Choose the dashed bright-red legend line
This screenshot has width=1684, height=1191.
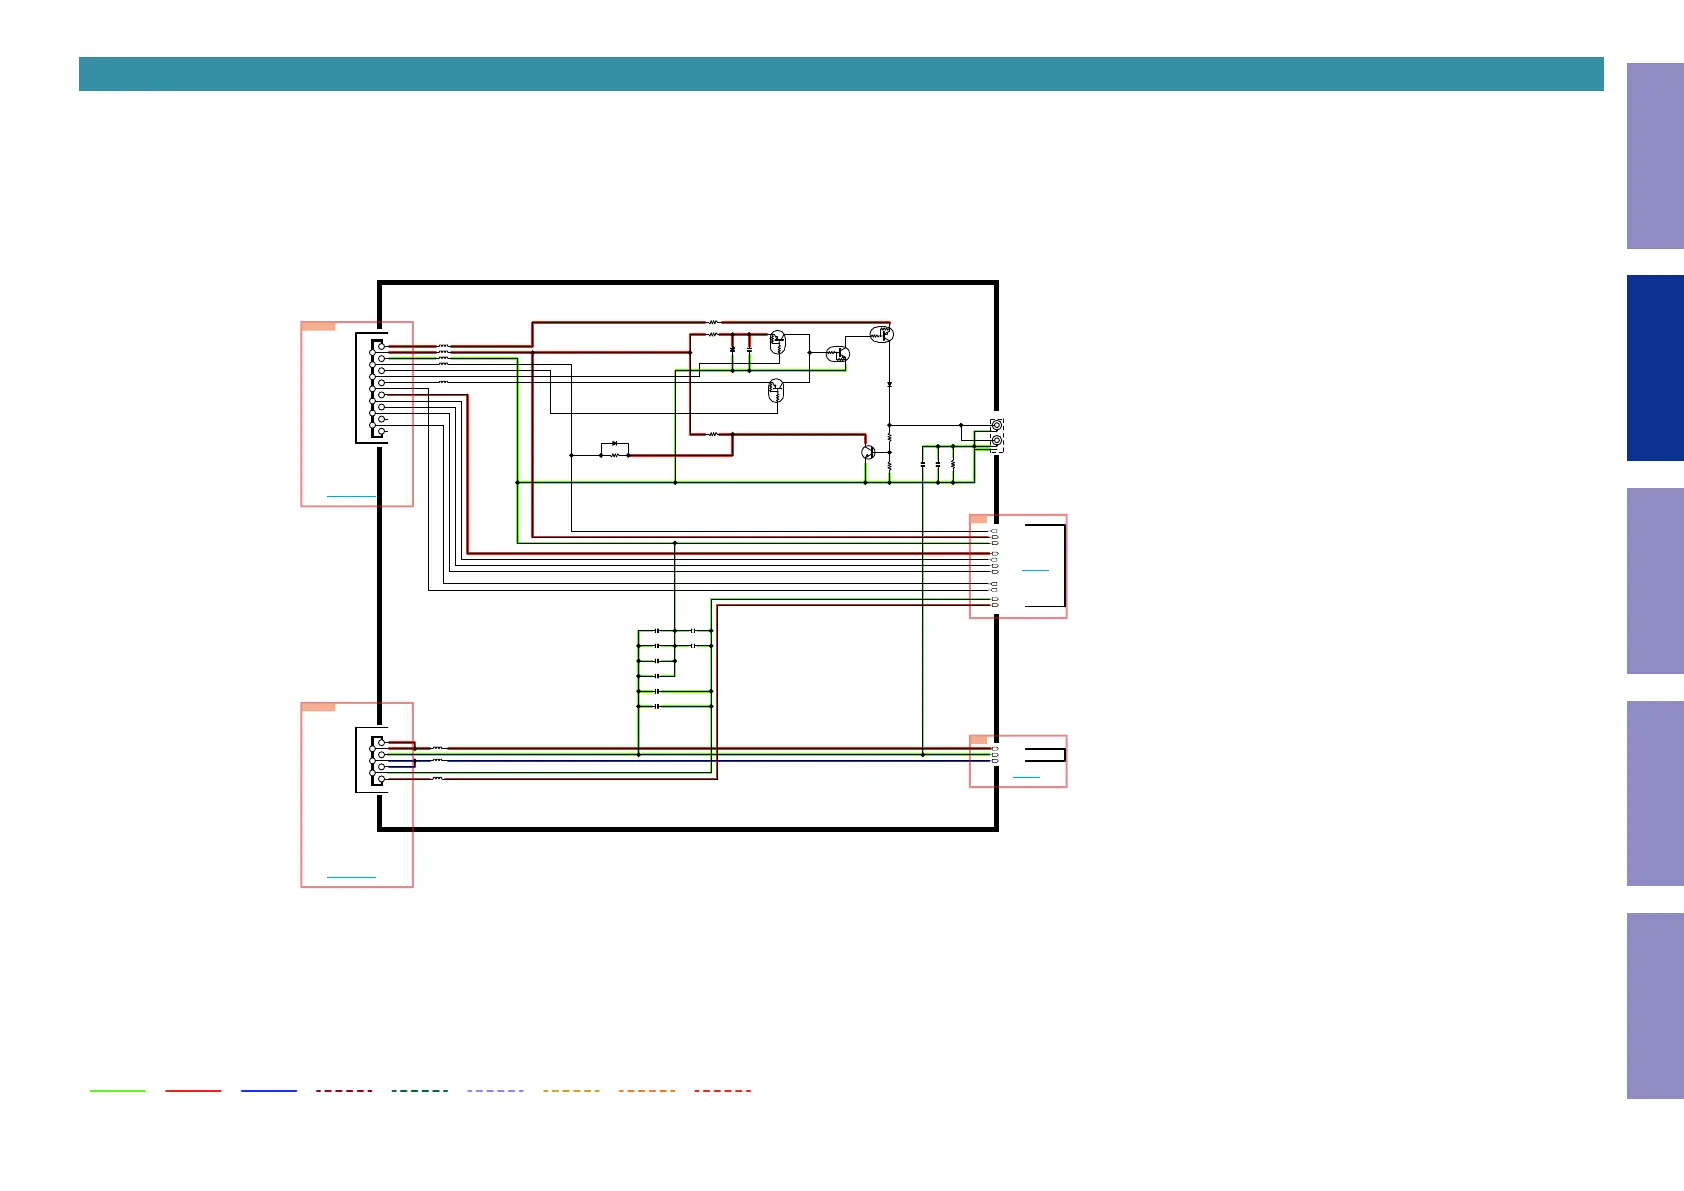tap(722, 1091)
